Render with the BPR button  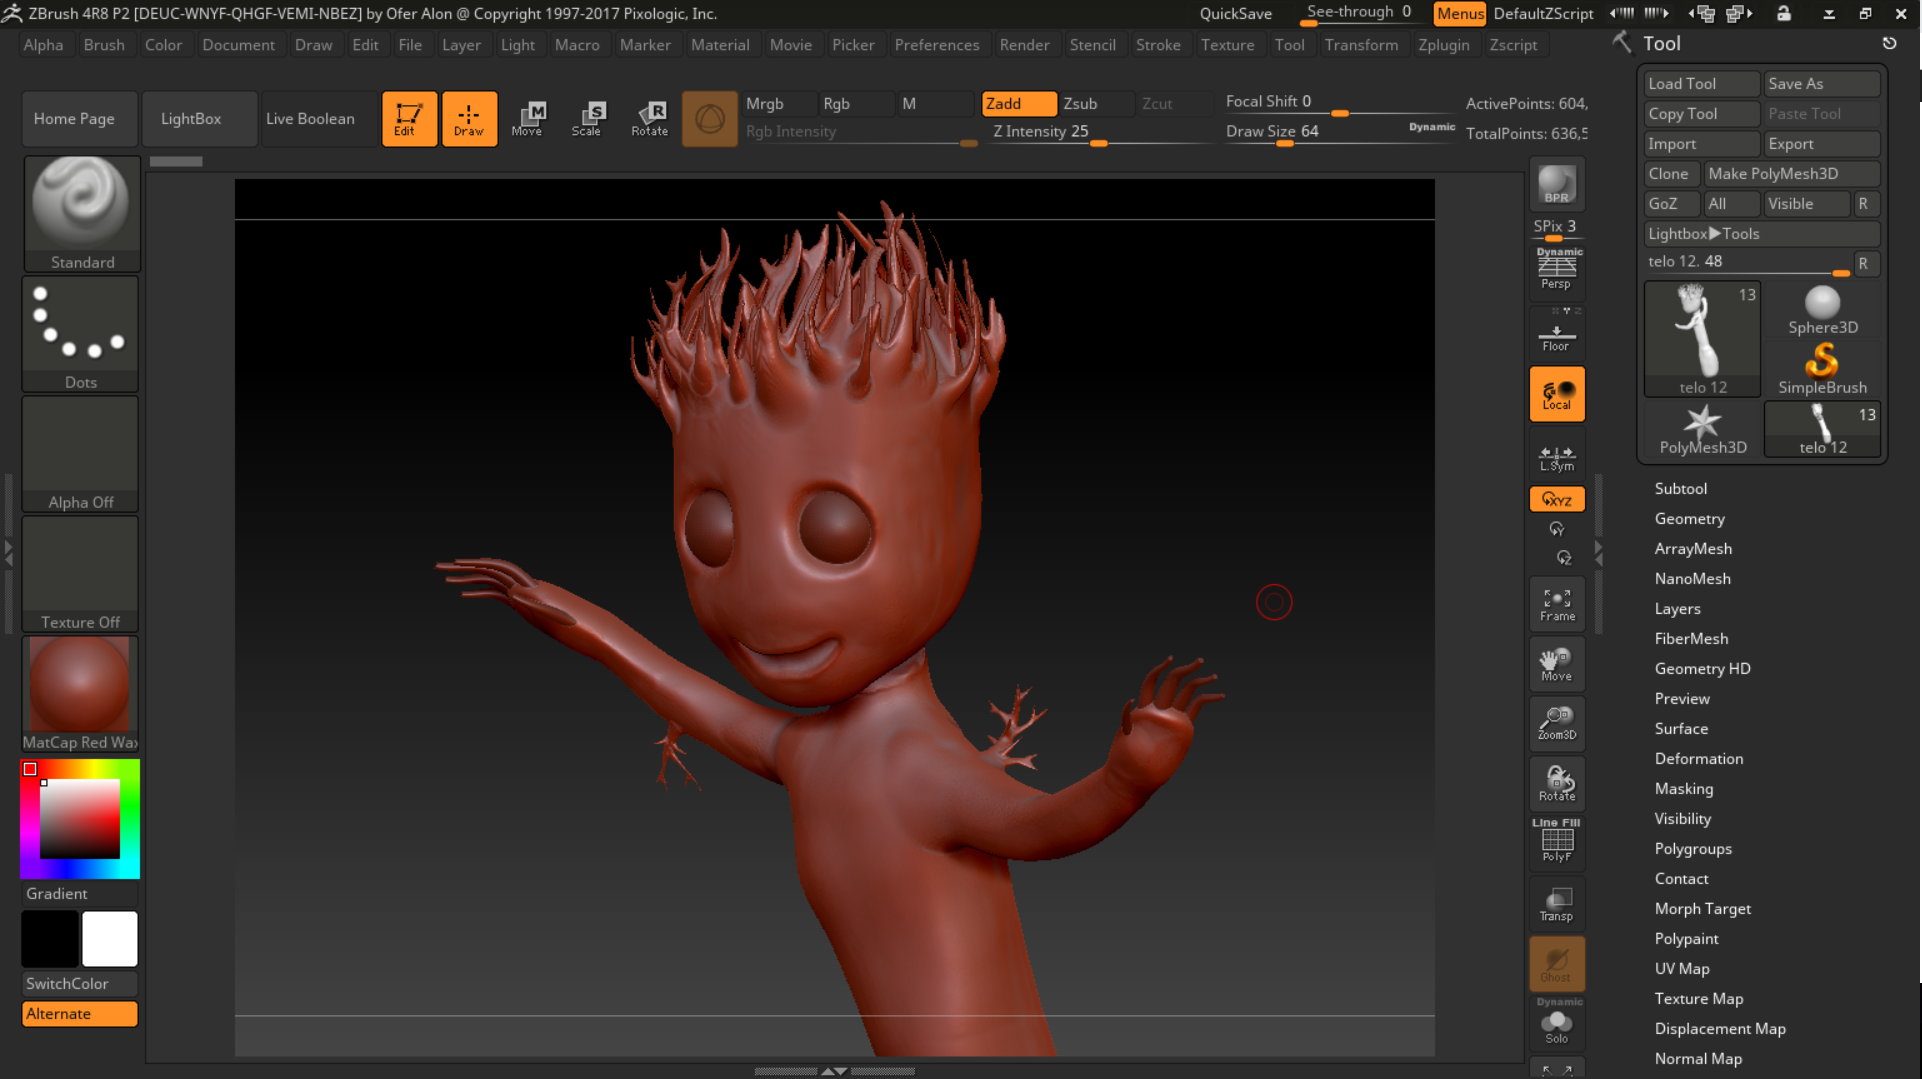1556,185
